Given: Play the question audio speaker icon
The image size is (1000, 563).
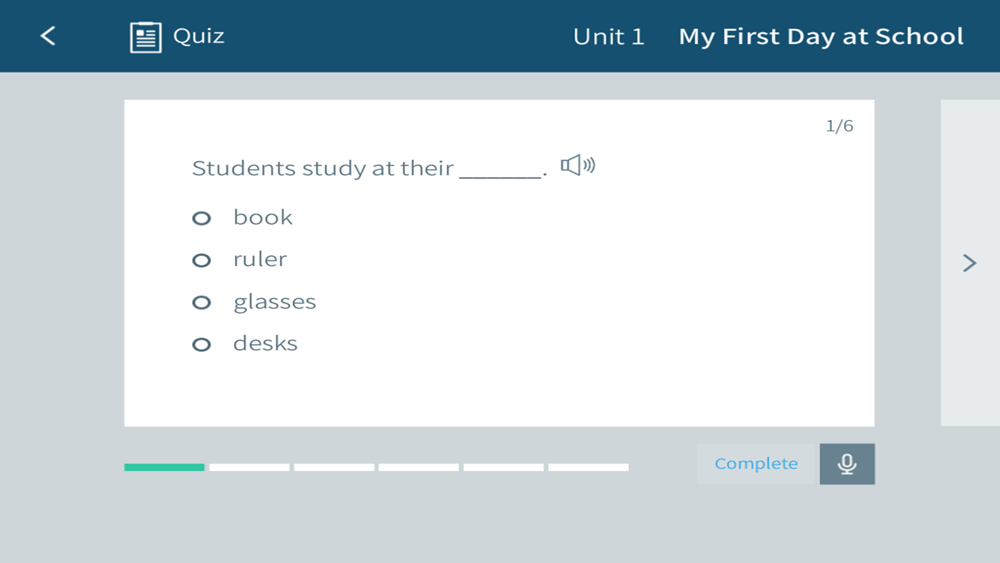Looking at the screenshot, I should [577, 166].
